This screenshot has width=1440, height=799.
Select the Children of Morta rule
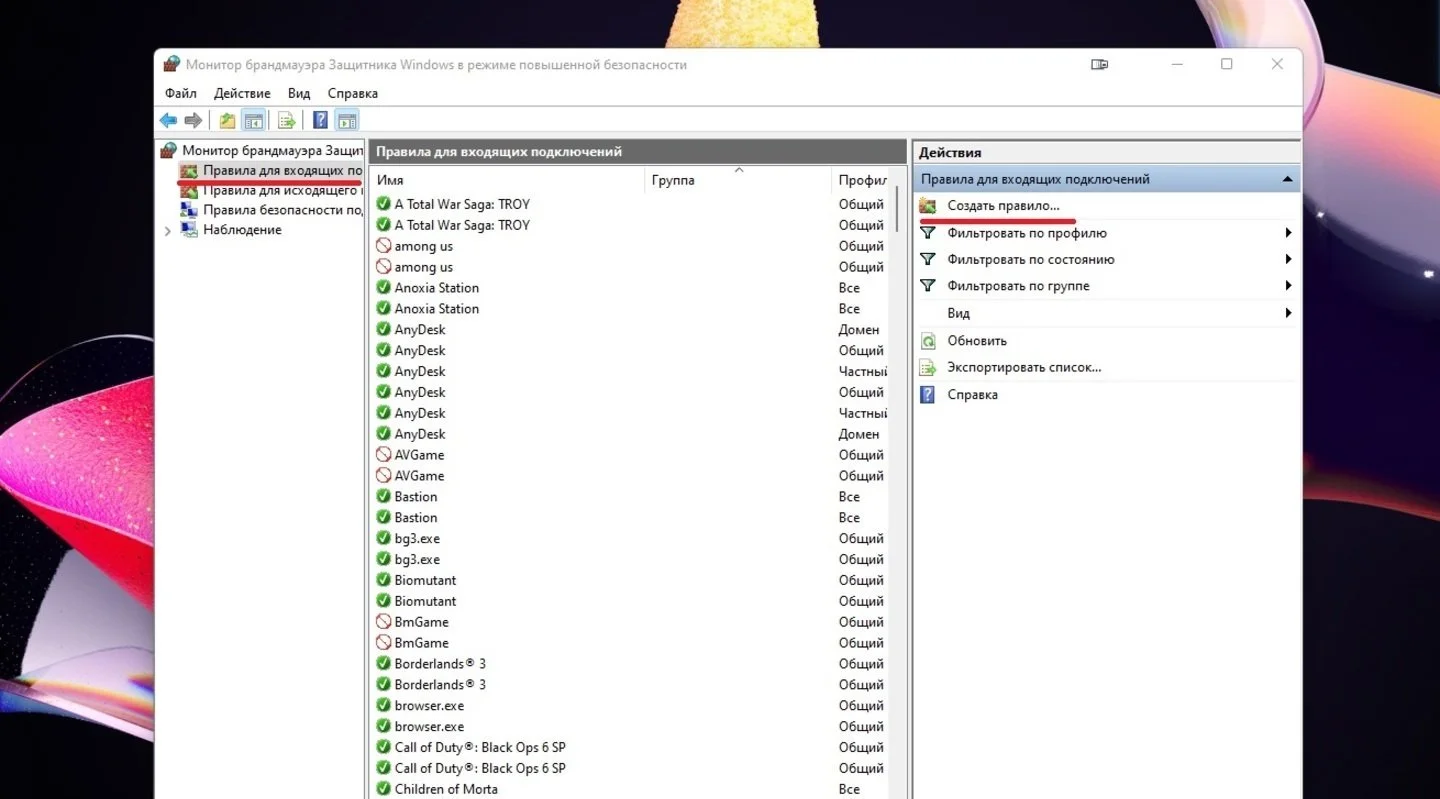tap(446, 789)
